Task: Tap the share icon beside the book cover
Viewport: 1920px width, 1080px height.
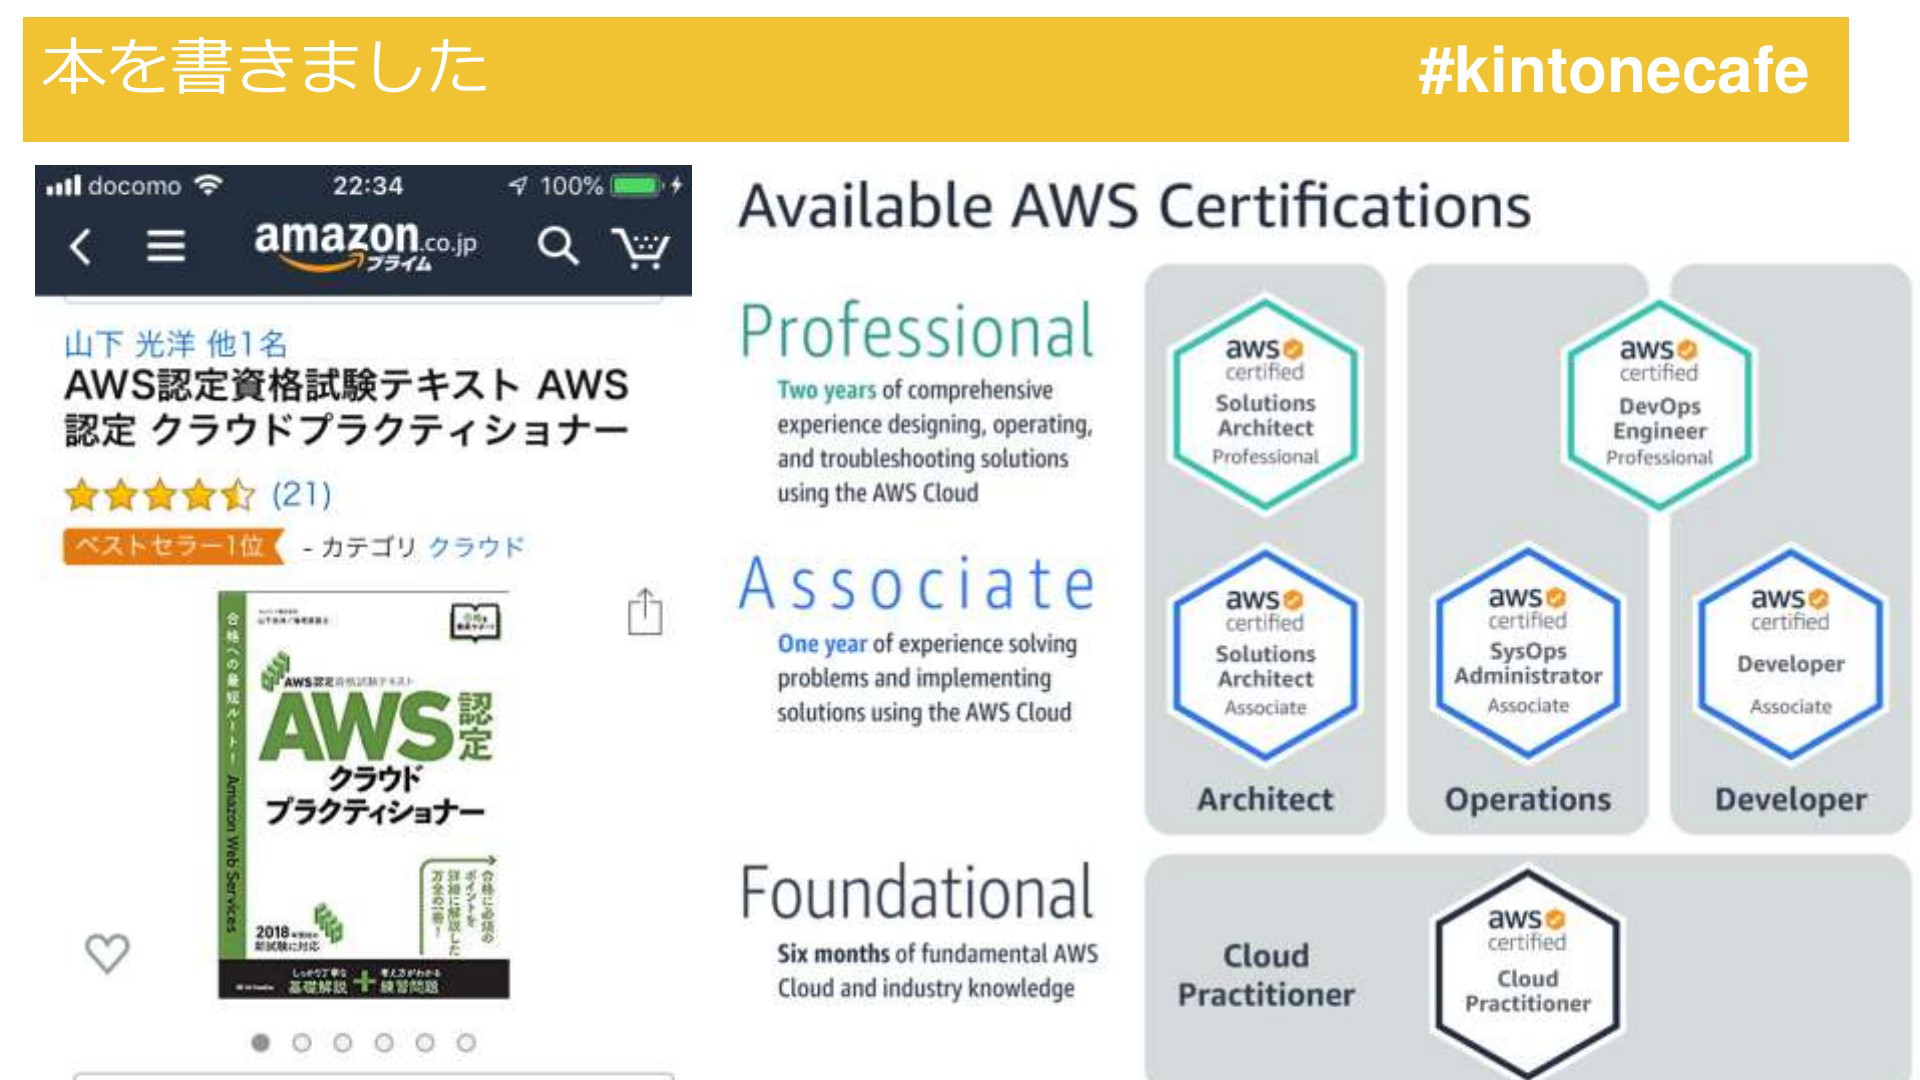Action: (645, 611)
